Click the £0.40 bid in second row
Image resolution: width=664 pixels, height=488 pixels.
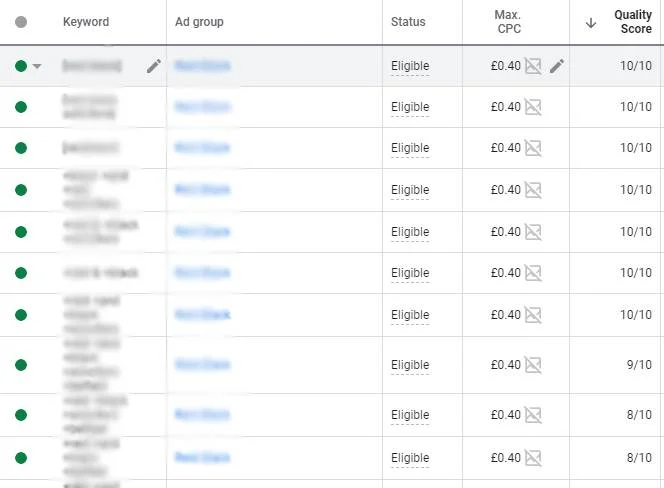tap(507, 107)
